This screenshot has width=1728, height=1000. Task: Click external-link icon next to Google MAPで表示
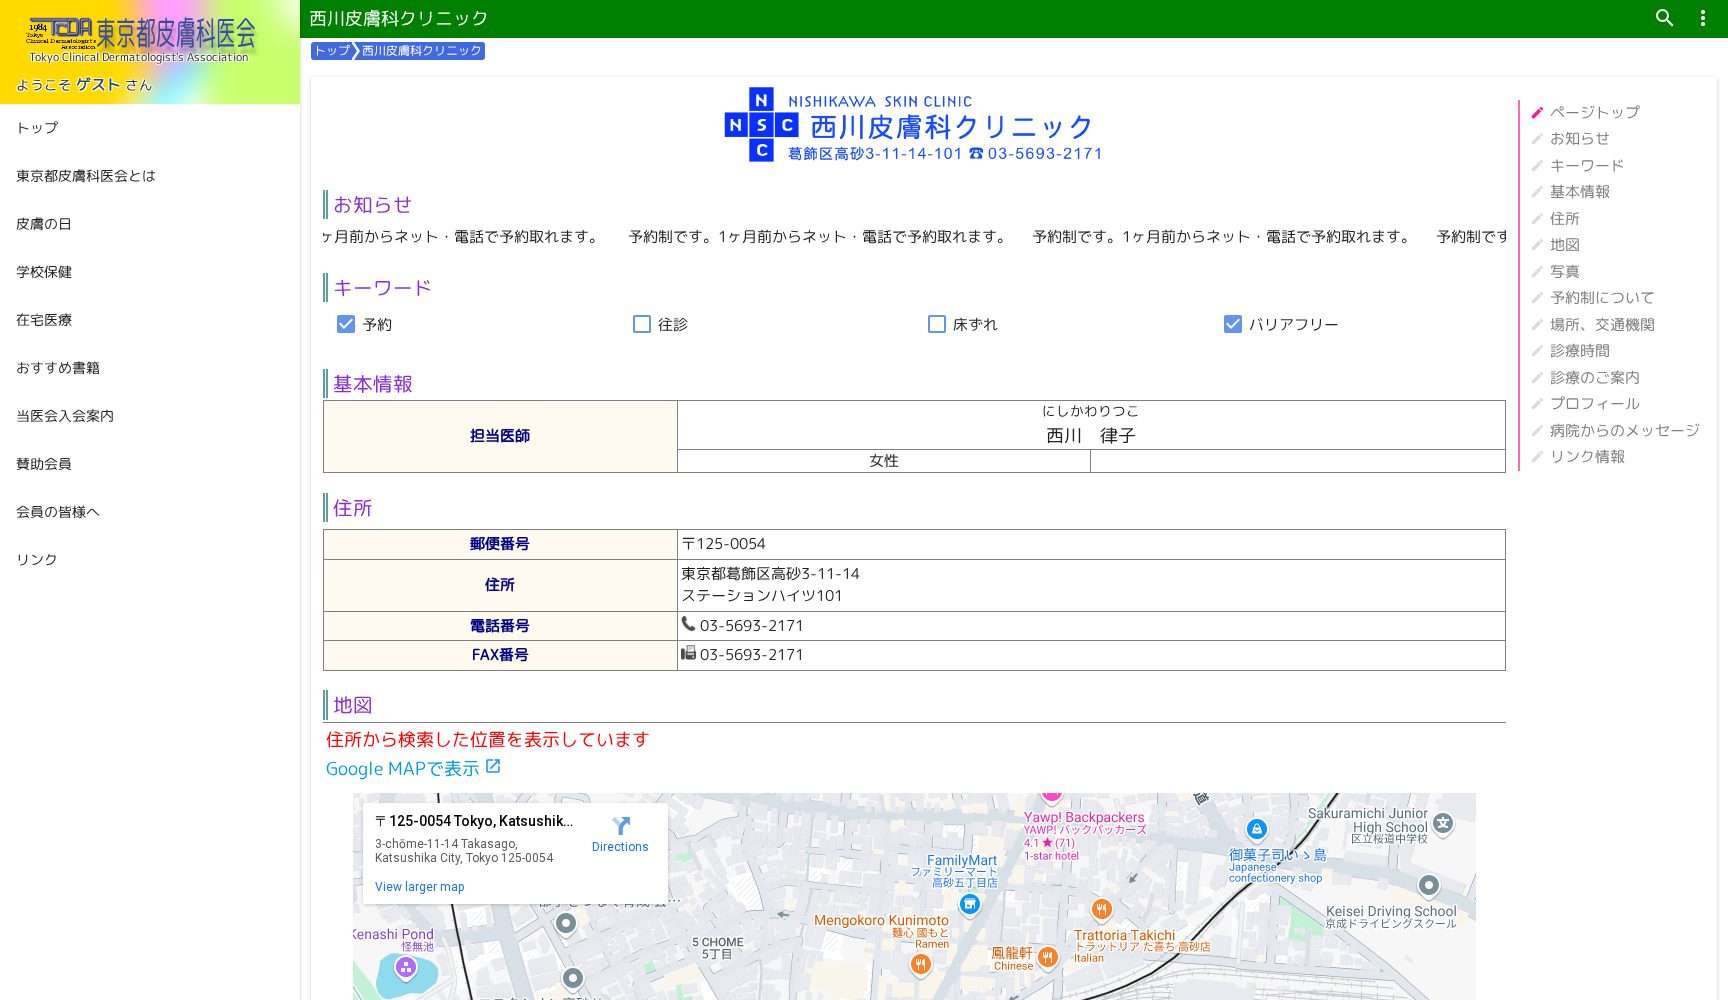493,764
